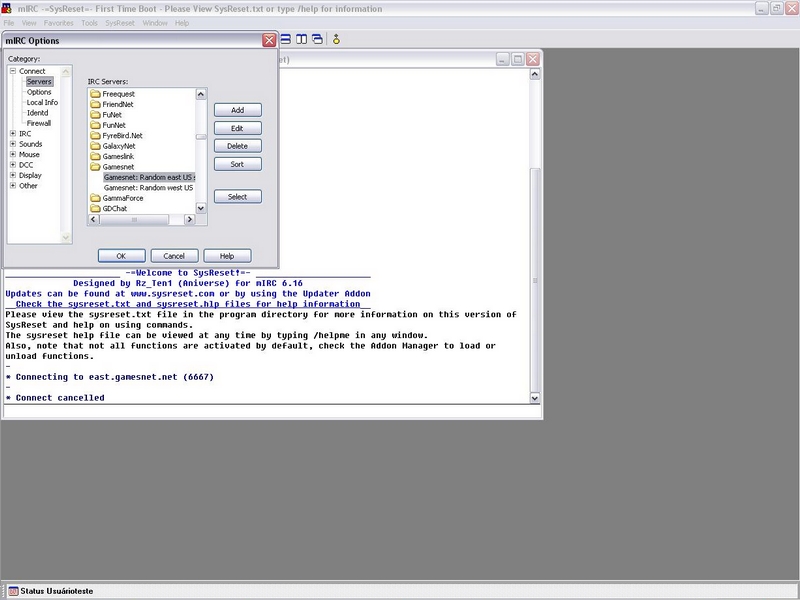
Task: Open the Favorites menu
Action: click(58, 22)
